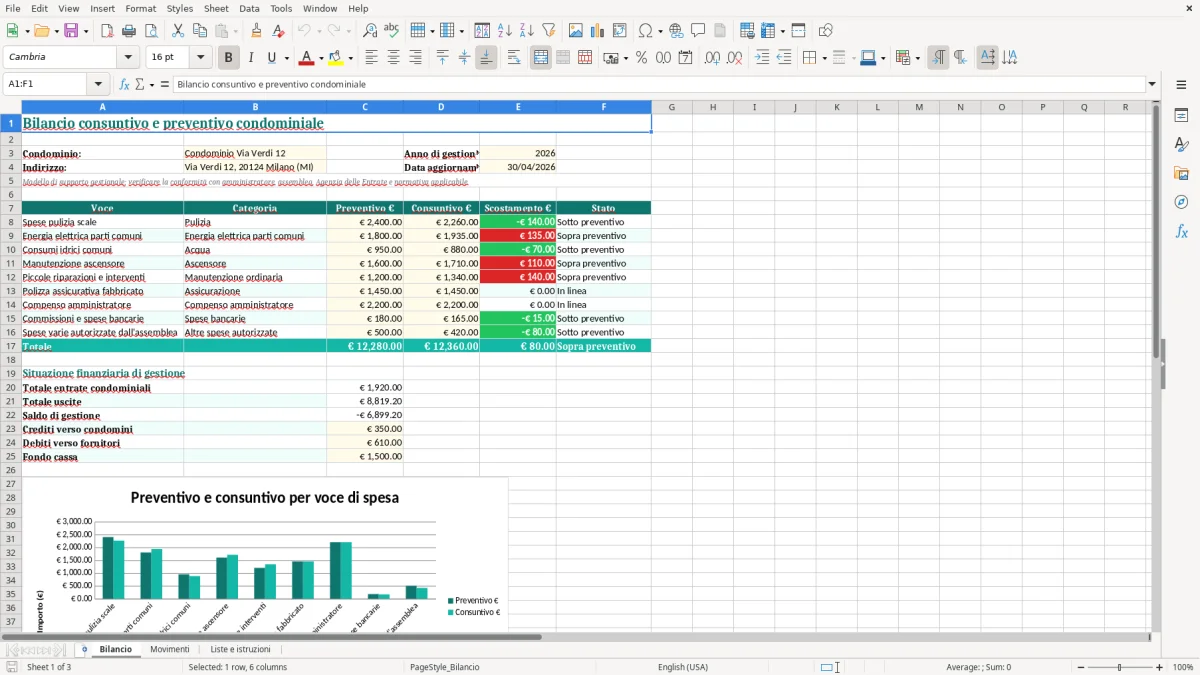This screenshot has width=1200, height=675.
Task: Click the column C header
Action: (x=365, y=107)
